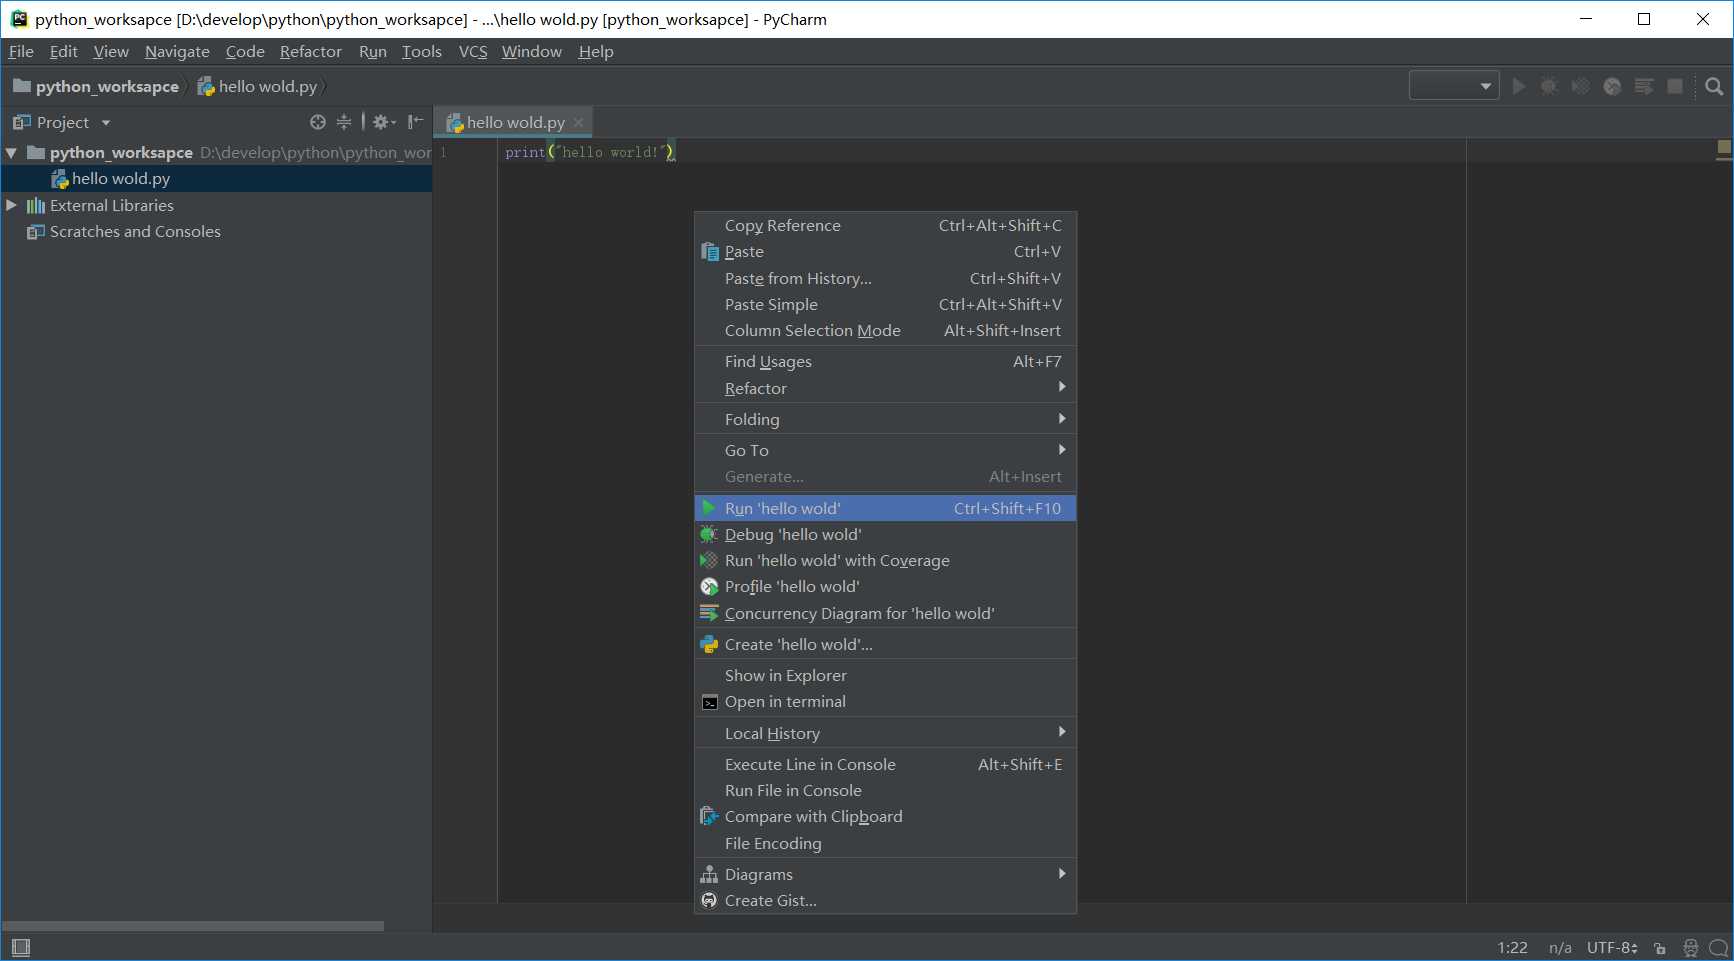The width and height of the screenshot is (1734, 961).
Task: Click the Run toolbar play icon
Action: (1518, 86)
